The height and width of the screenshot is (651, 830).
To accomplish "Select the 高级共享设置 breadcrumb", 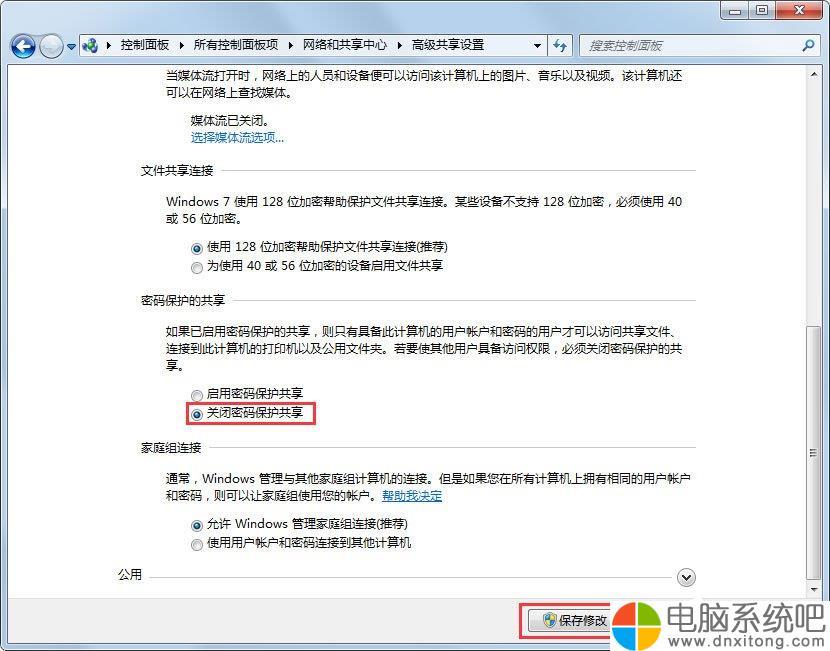I will pos(448,45).
